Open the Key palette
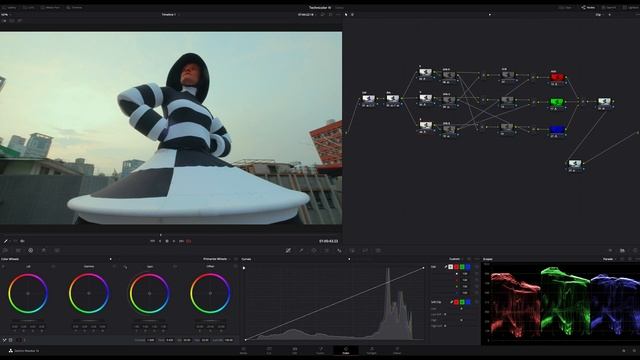The width and height of the screenshot is (640, 360). (352, 250)
